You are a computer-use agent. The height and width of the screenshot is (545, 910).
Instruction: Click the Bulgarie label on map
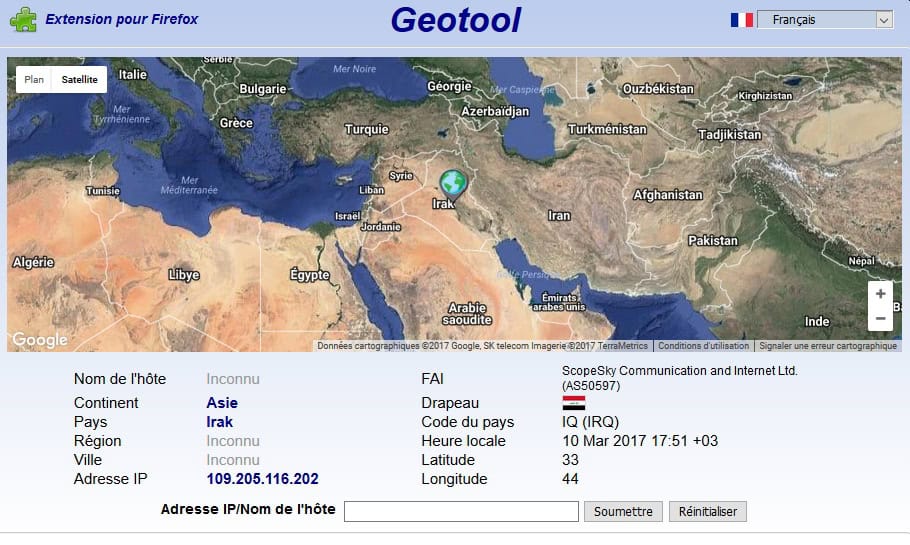click(x=263, y=89)
